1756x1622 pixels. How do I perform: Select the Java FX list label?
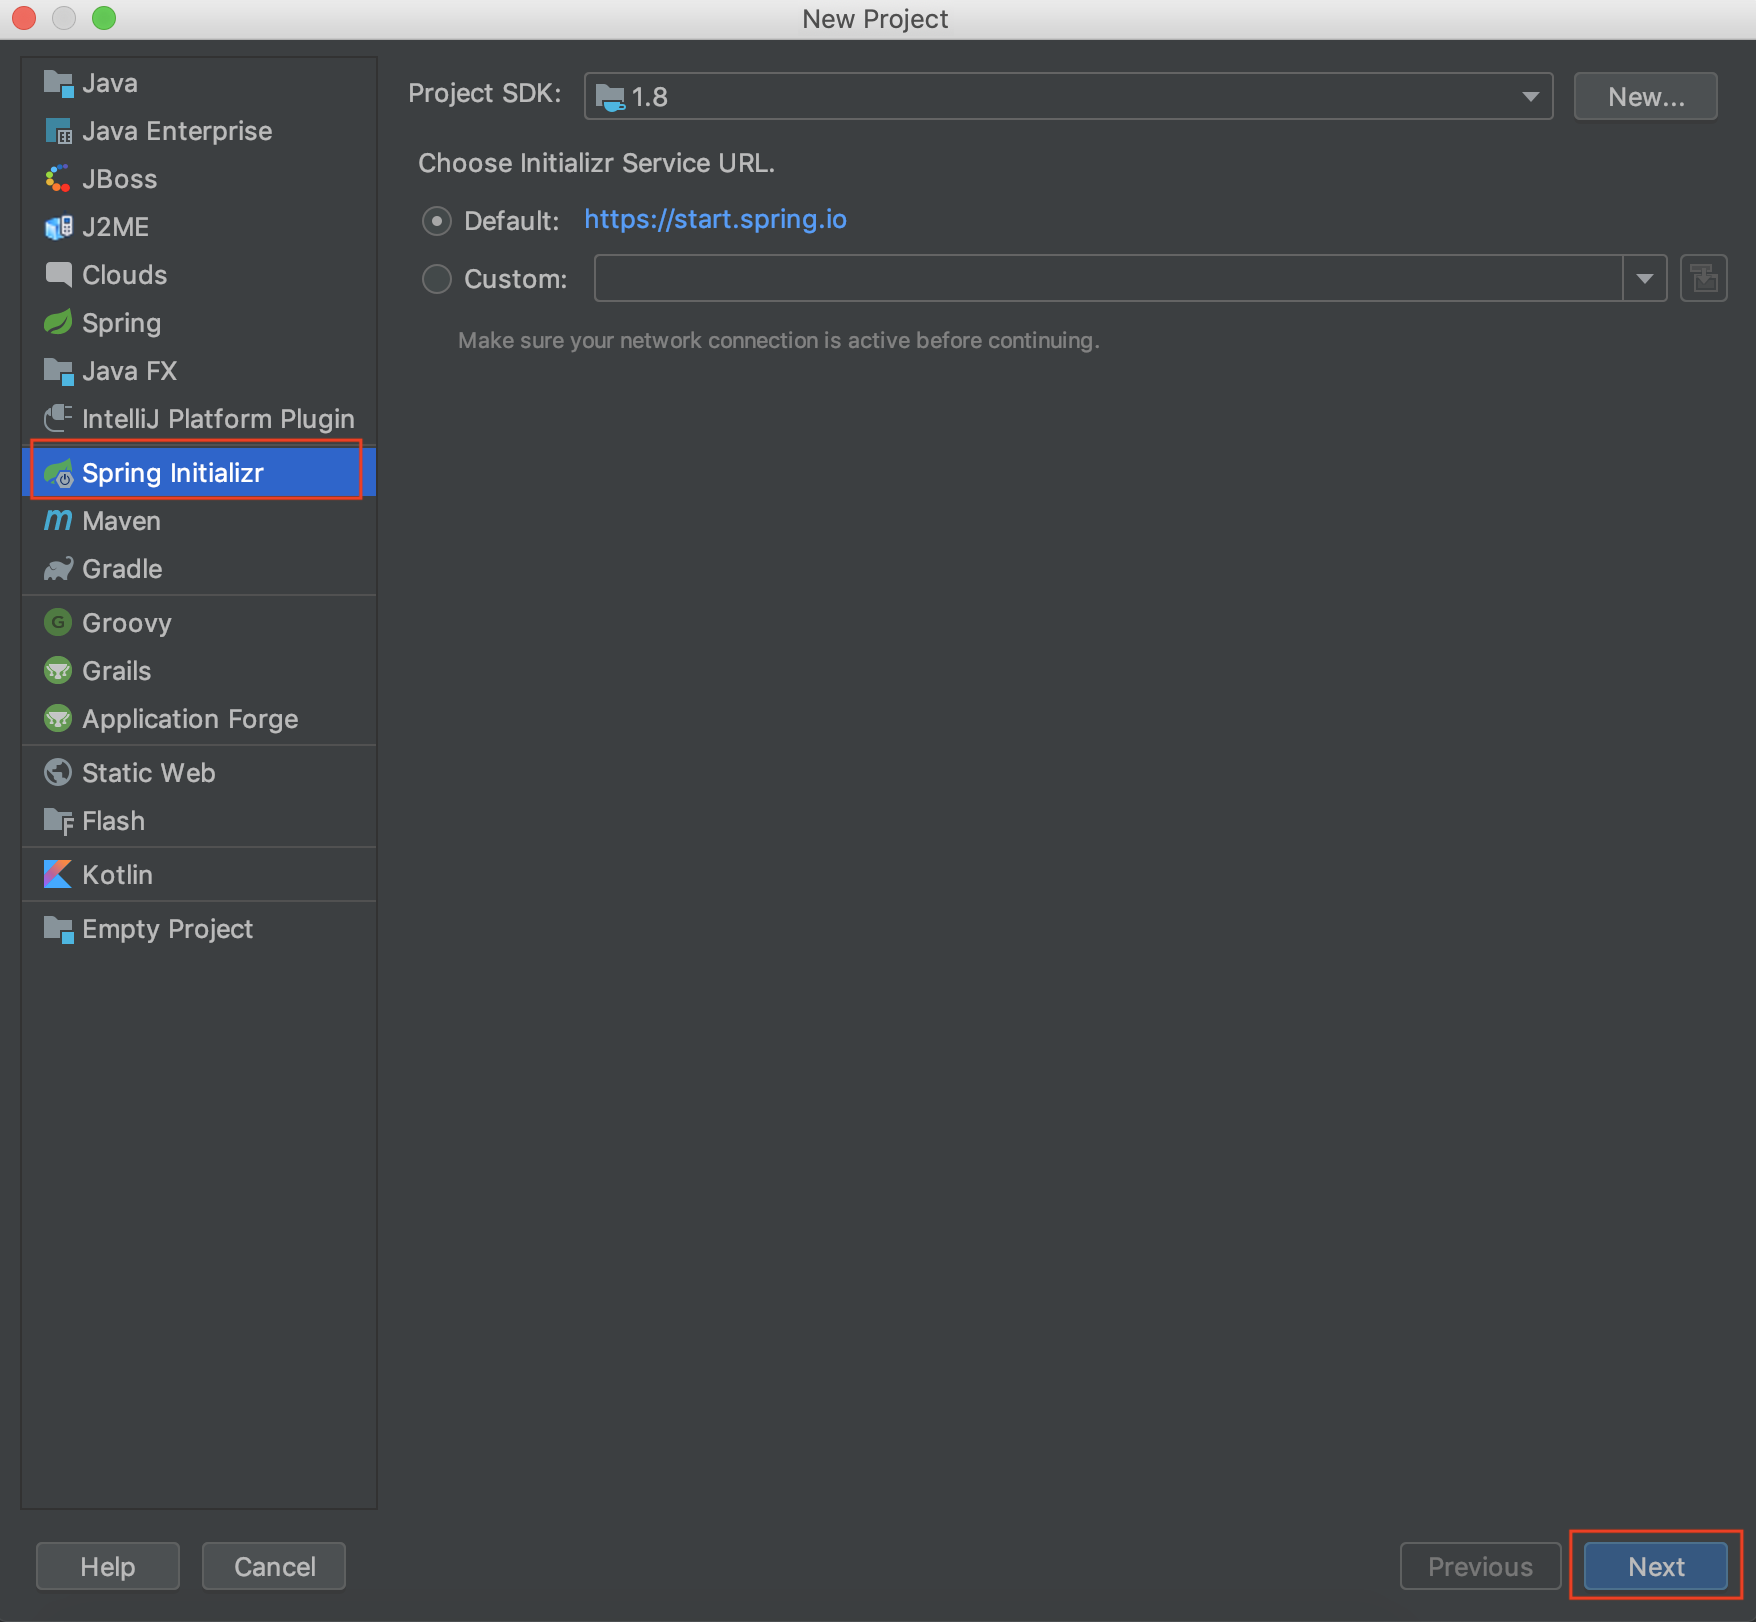(x=130, y=371)
